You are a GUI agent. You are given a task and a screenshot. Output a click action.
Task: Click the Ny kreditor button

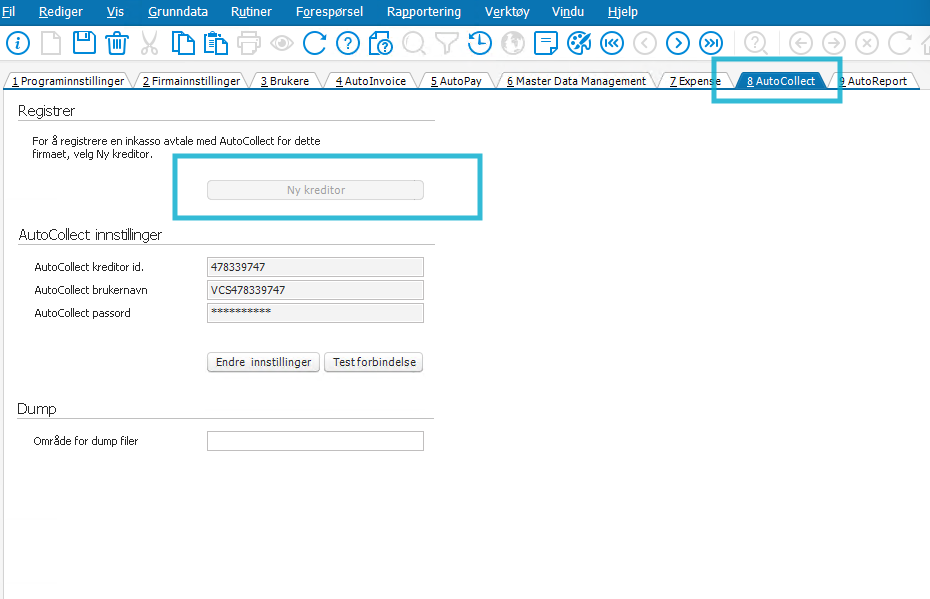coord(316,190)
